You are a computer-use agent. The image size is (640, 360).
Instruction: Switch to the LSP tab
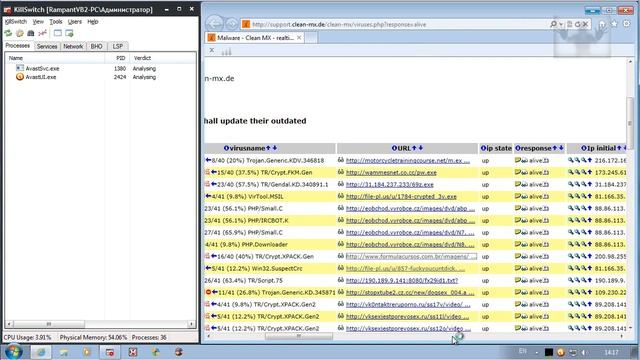click(x=118, y=47)
